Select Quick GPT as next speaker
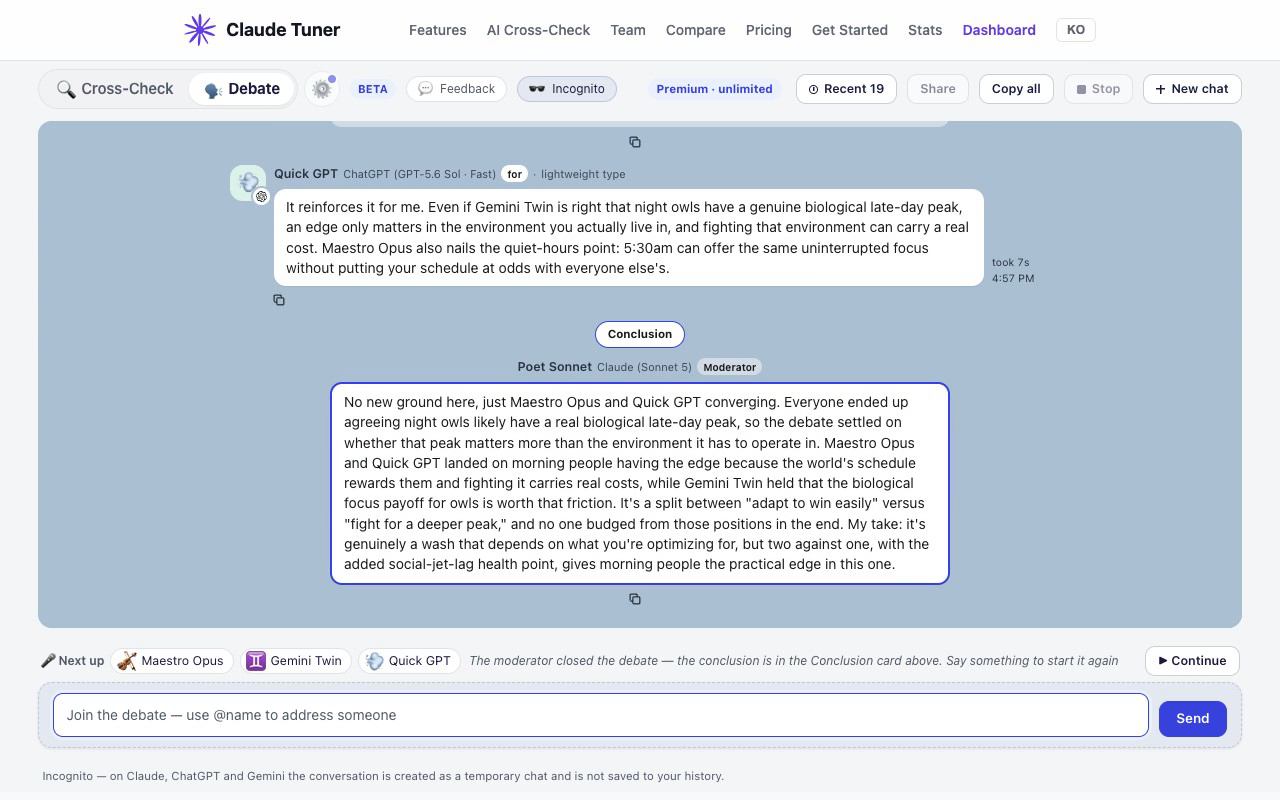 (x=409, y=661)
